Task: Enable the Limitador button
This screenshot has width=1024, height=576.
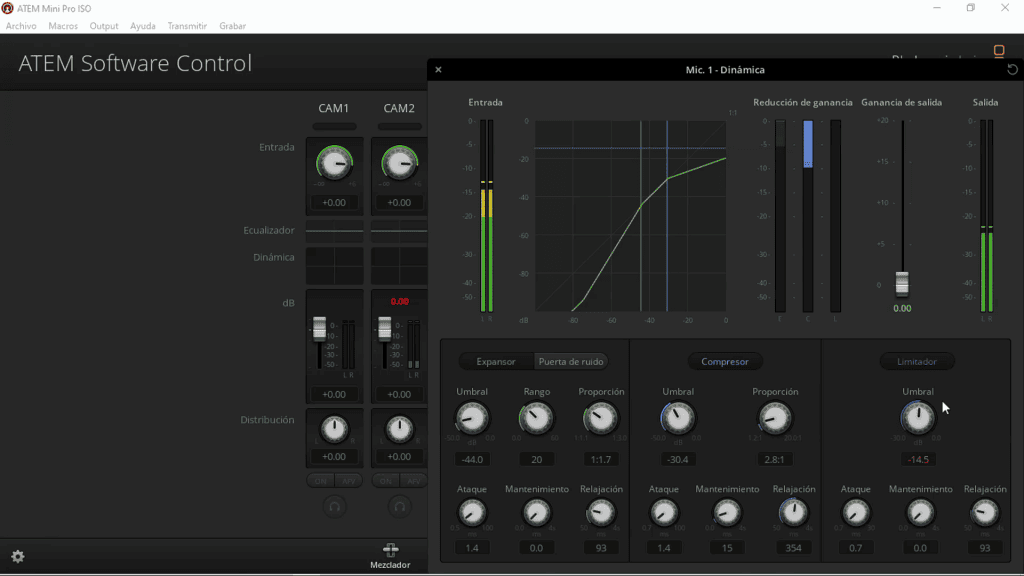Action: pos(916,361)
